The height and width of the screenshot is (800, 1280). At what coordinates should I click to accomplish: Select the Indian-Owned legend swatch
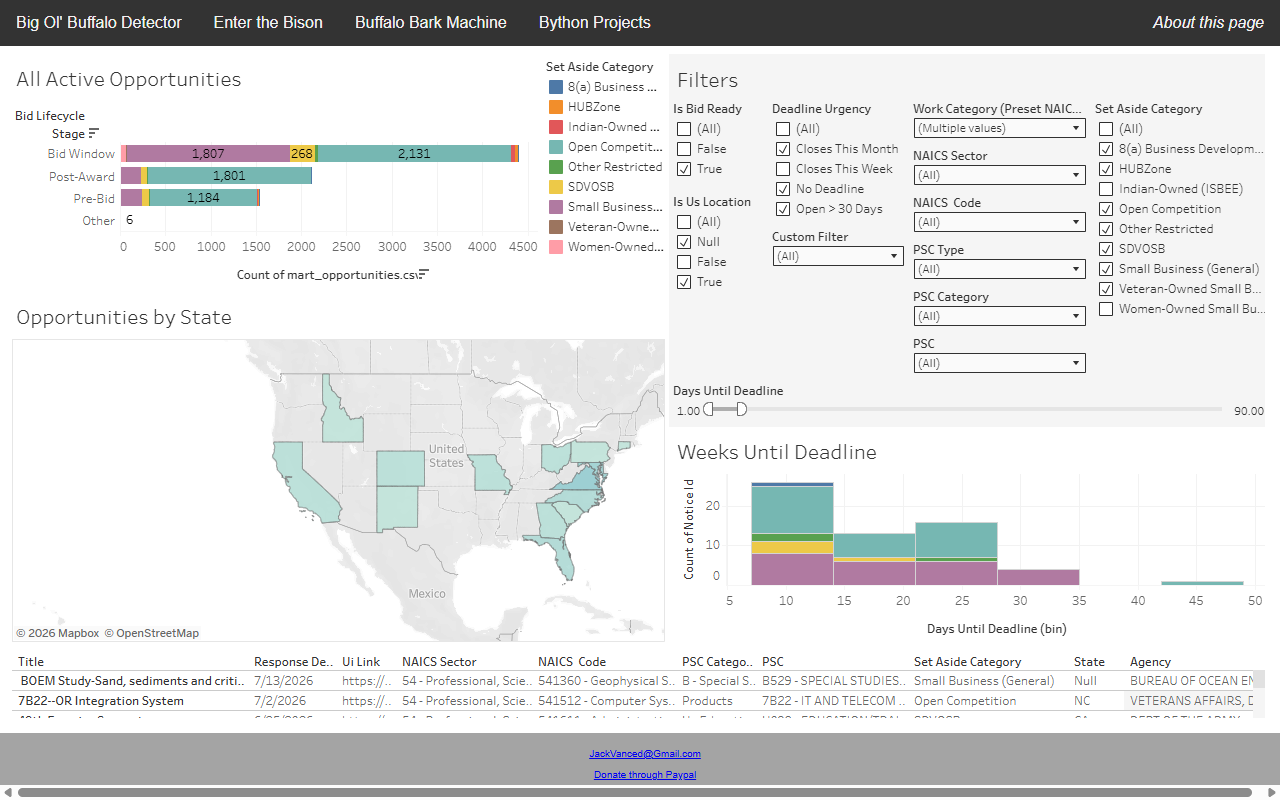[x=556, y=127]
